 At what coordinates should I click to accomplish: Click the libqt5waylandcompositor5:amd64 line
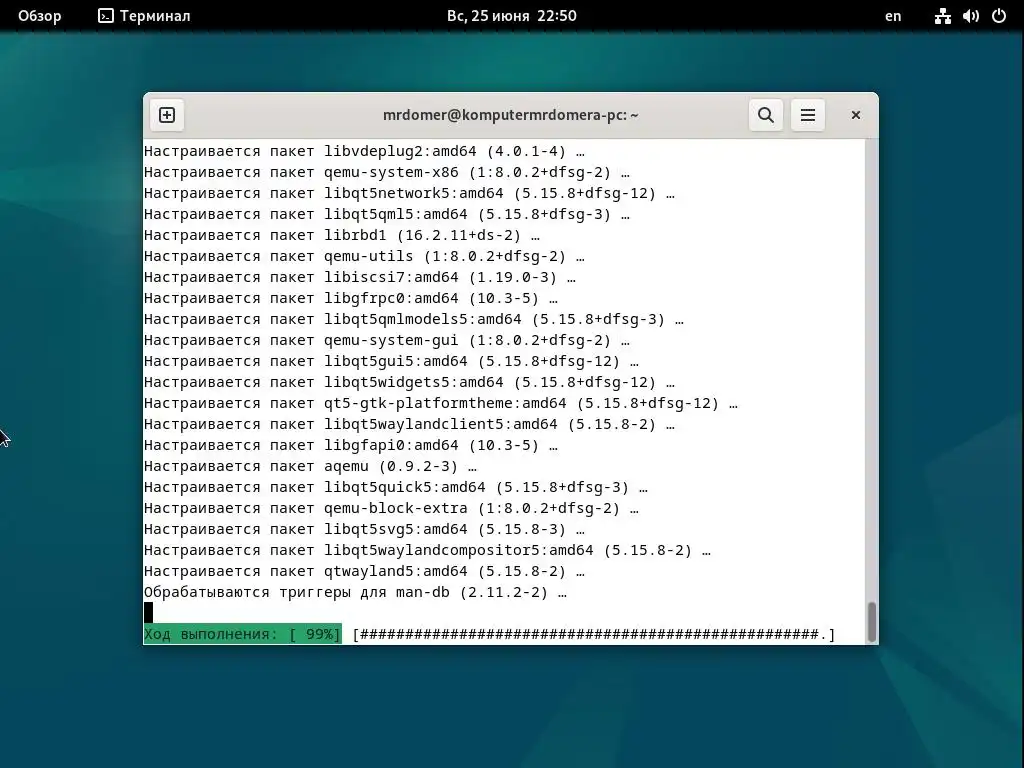point(427,550)
